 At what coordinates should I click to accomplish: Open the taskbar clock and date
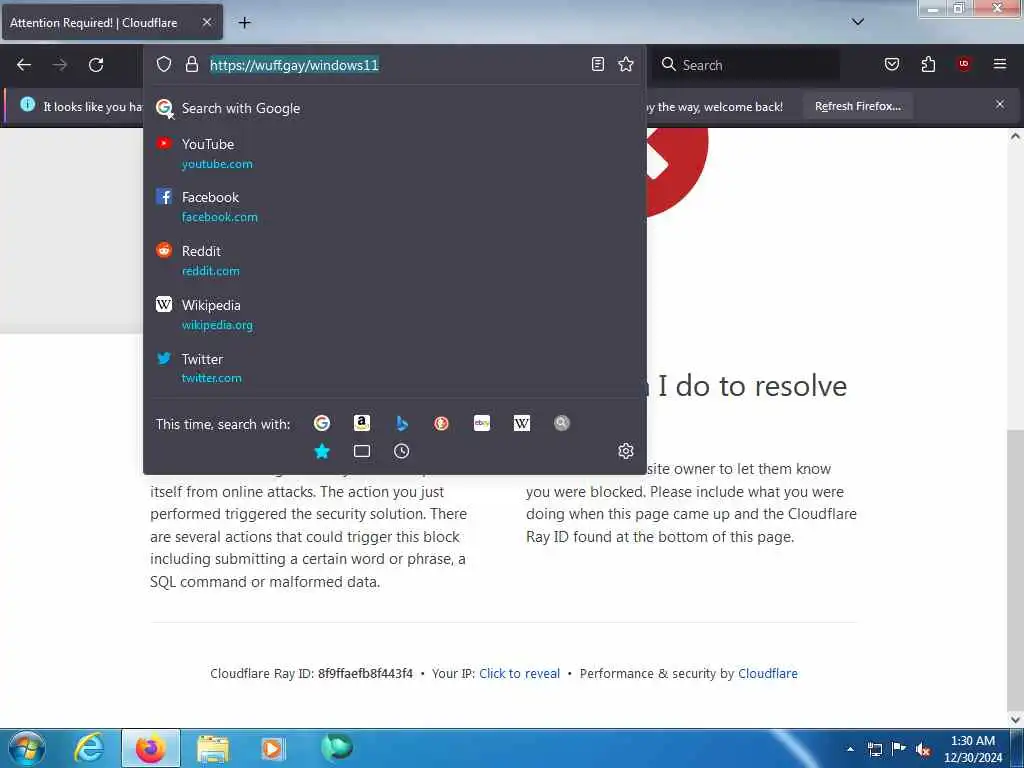tap(973, 749)
